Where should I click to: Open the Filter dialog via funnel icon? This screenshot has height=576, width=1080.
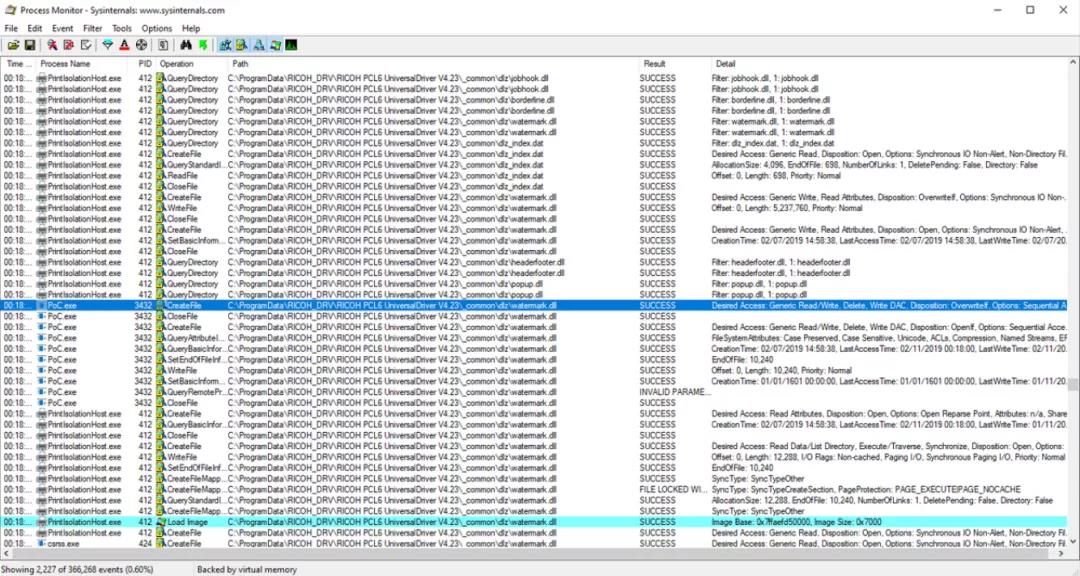pos(107,45)
